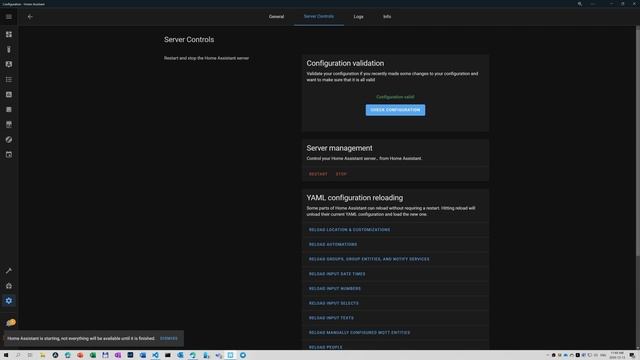Open the Logs tab
This screenshot has width=640, height=360.
click(358, 17)
